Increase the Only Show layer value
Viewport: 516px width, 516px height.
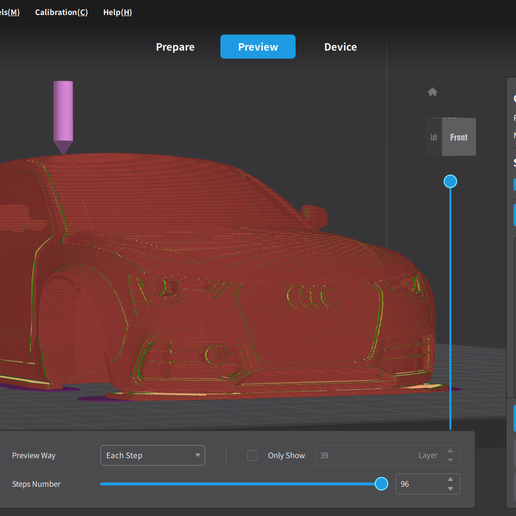pos(450,451)
